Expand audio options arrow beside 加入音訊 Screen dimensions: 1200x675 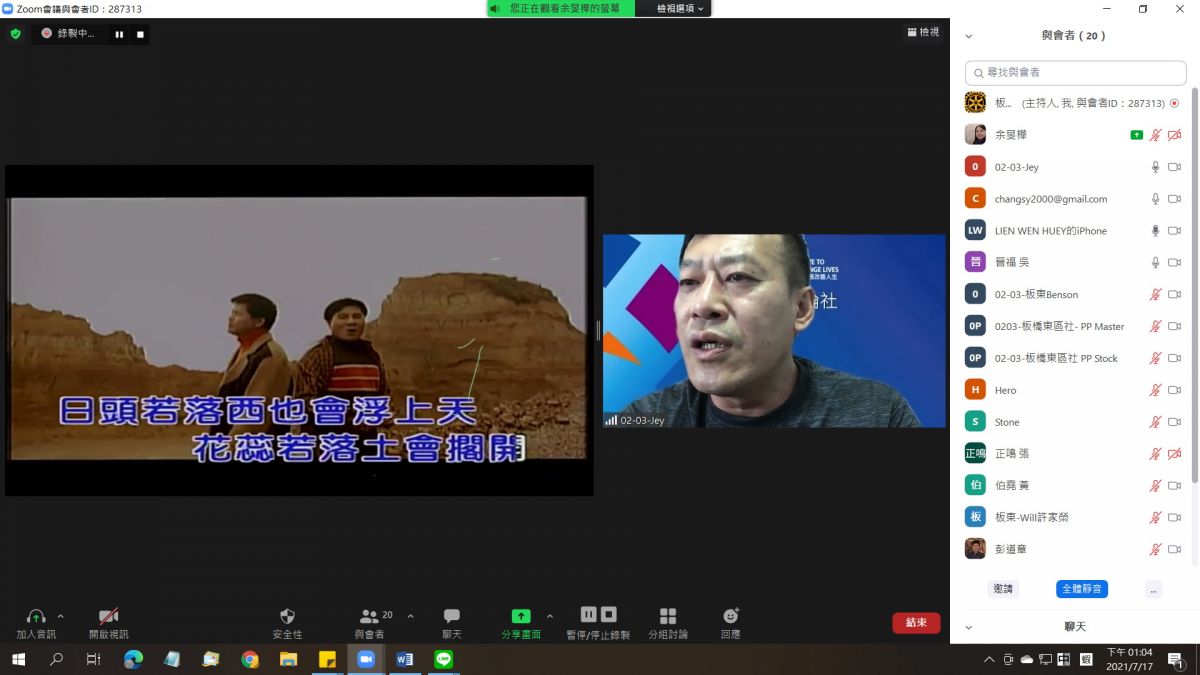tap(60, 616)
